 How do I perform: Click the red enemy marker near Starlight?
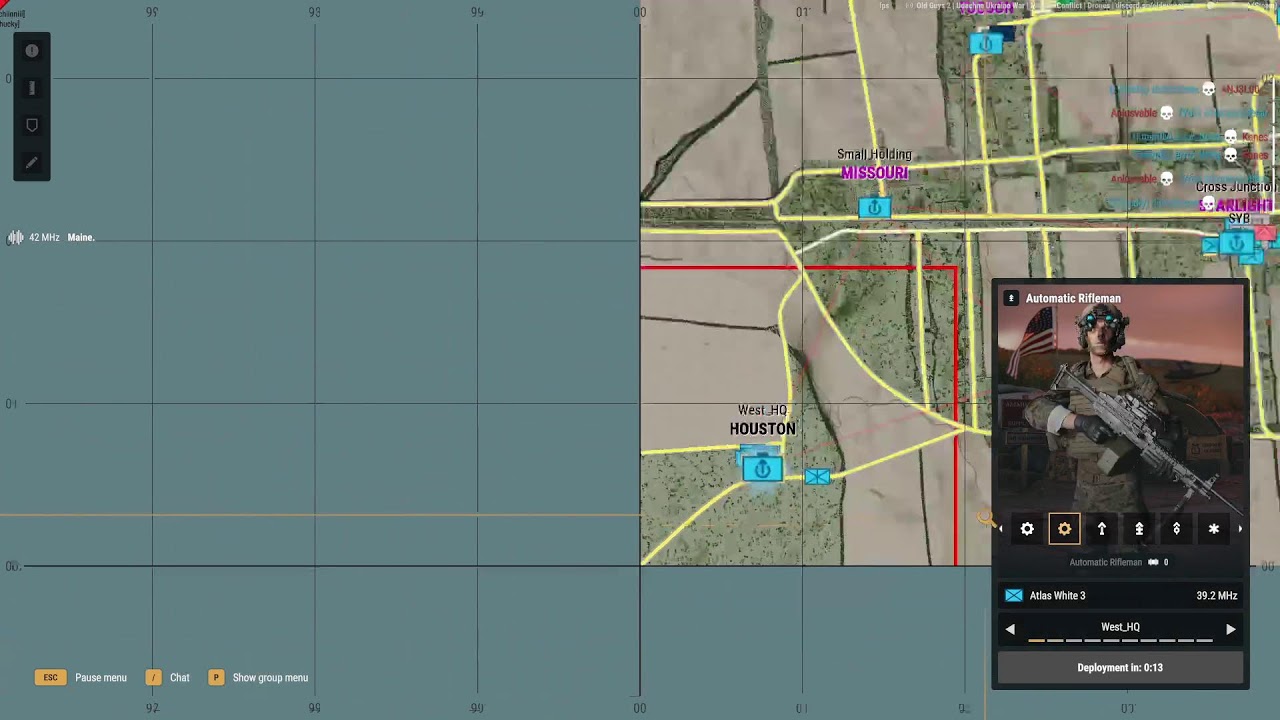click(1266, 235)
